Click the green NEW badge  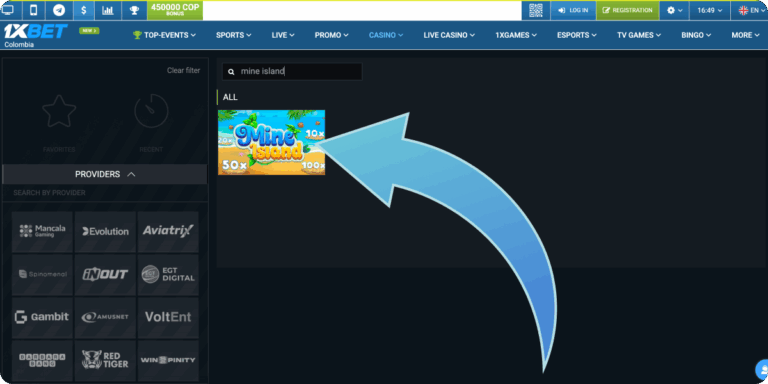[89, 31]
